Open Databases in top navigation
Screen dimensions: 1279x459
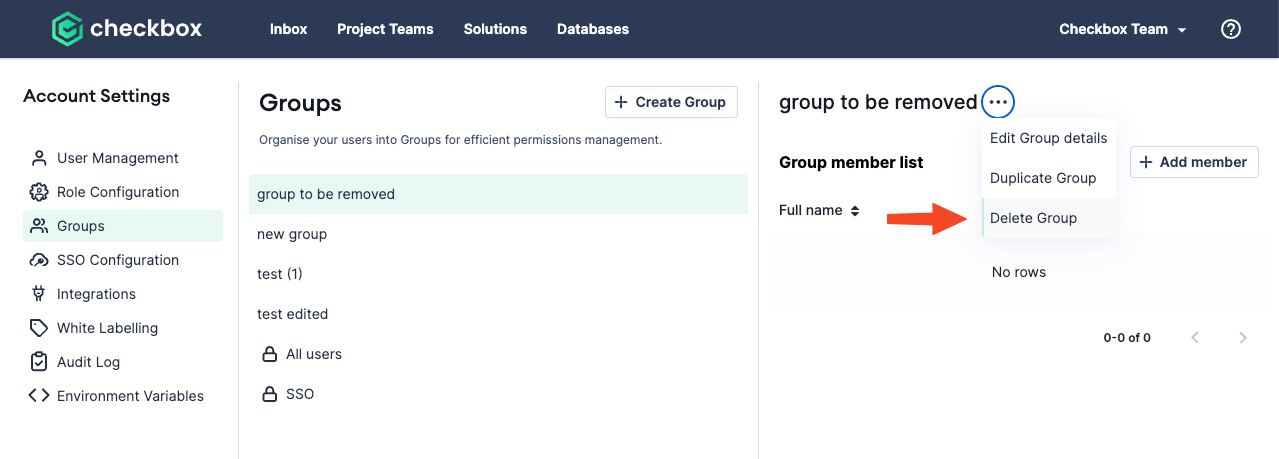pos(593,29)
